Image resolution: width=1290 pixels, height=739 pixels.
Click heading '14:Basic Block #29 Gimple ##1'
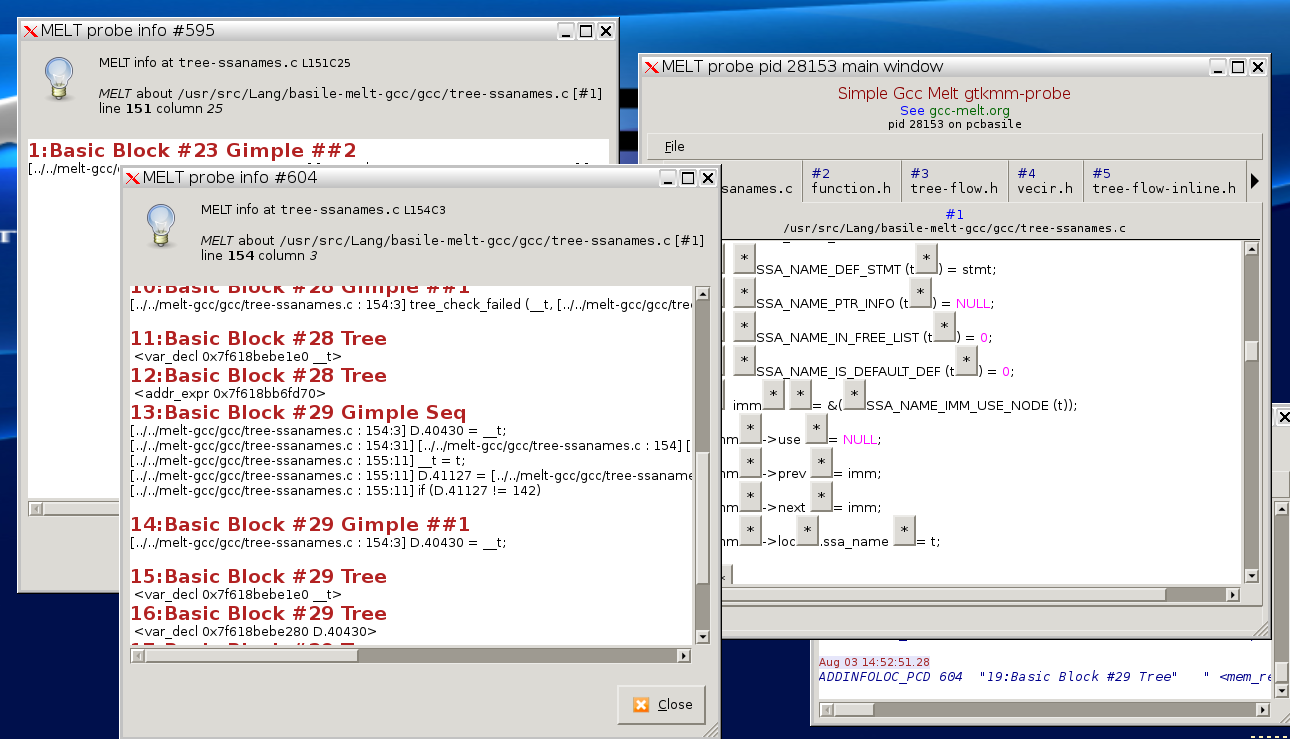[x=300, y=525]
